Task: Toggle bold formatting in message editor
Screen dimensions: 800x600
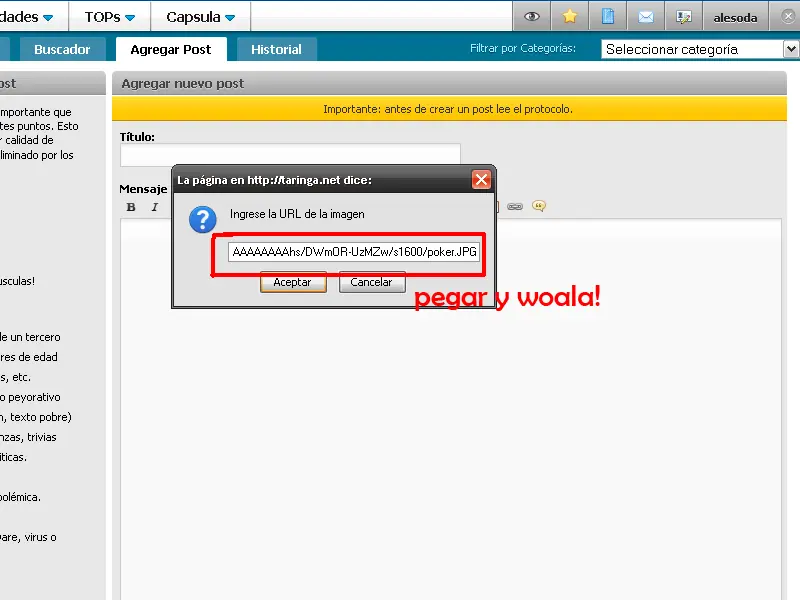Action: pos(131,207)
